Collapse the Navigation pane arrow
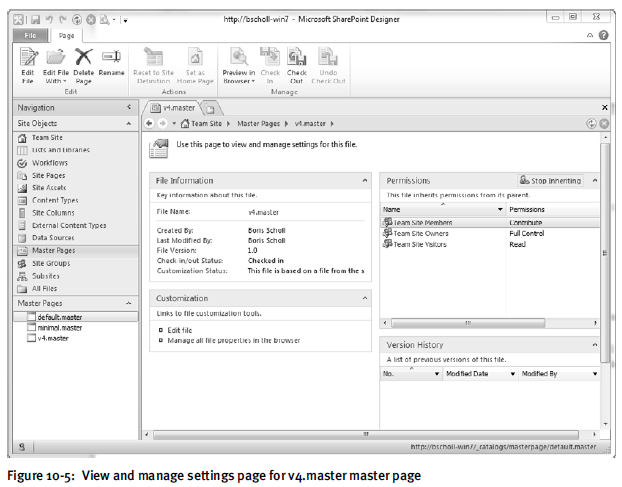622x487 pixels. (x=129, y=107)
